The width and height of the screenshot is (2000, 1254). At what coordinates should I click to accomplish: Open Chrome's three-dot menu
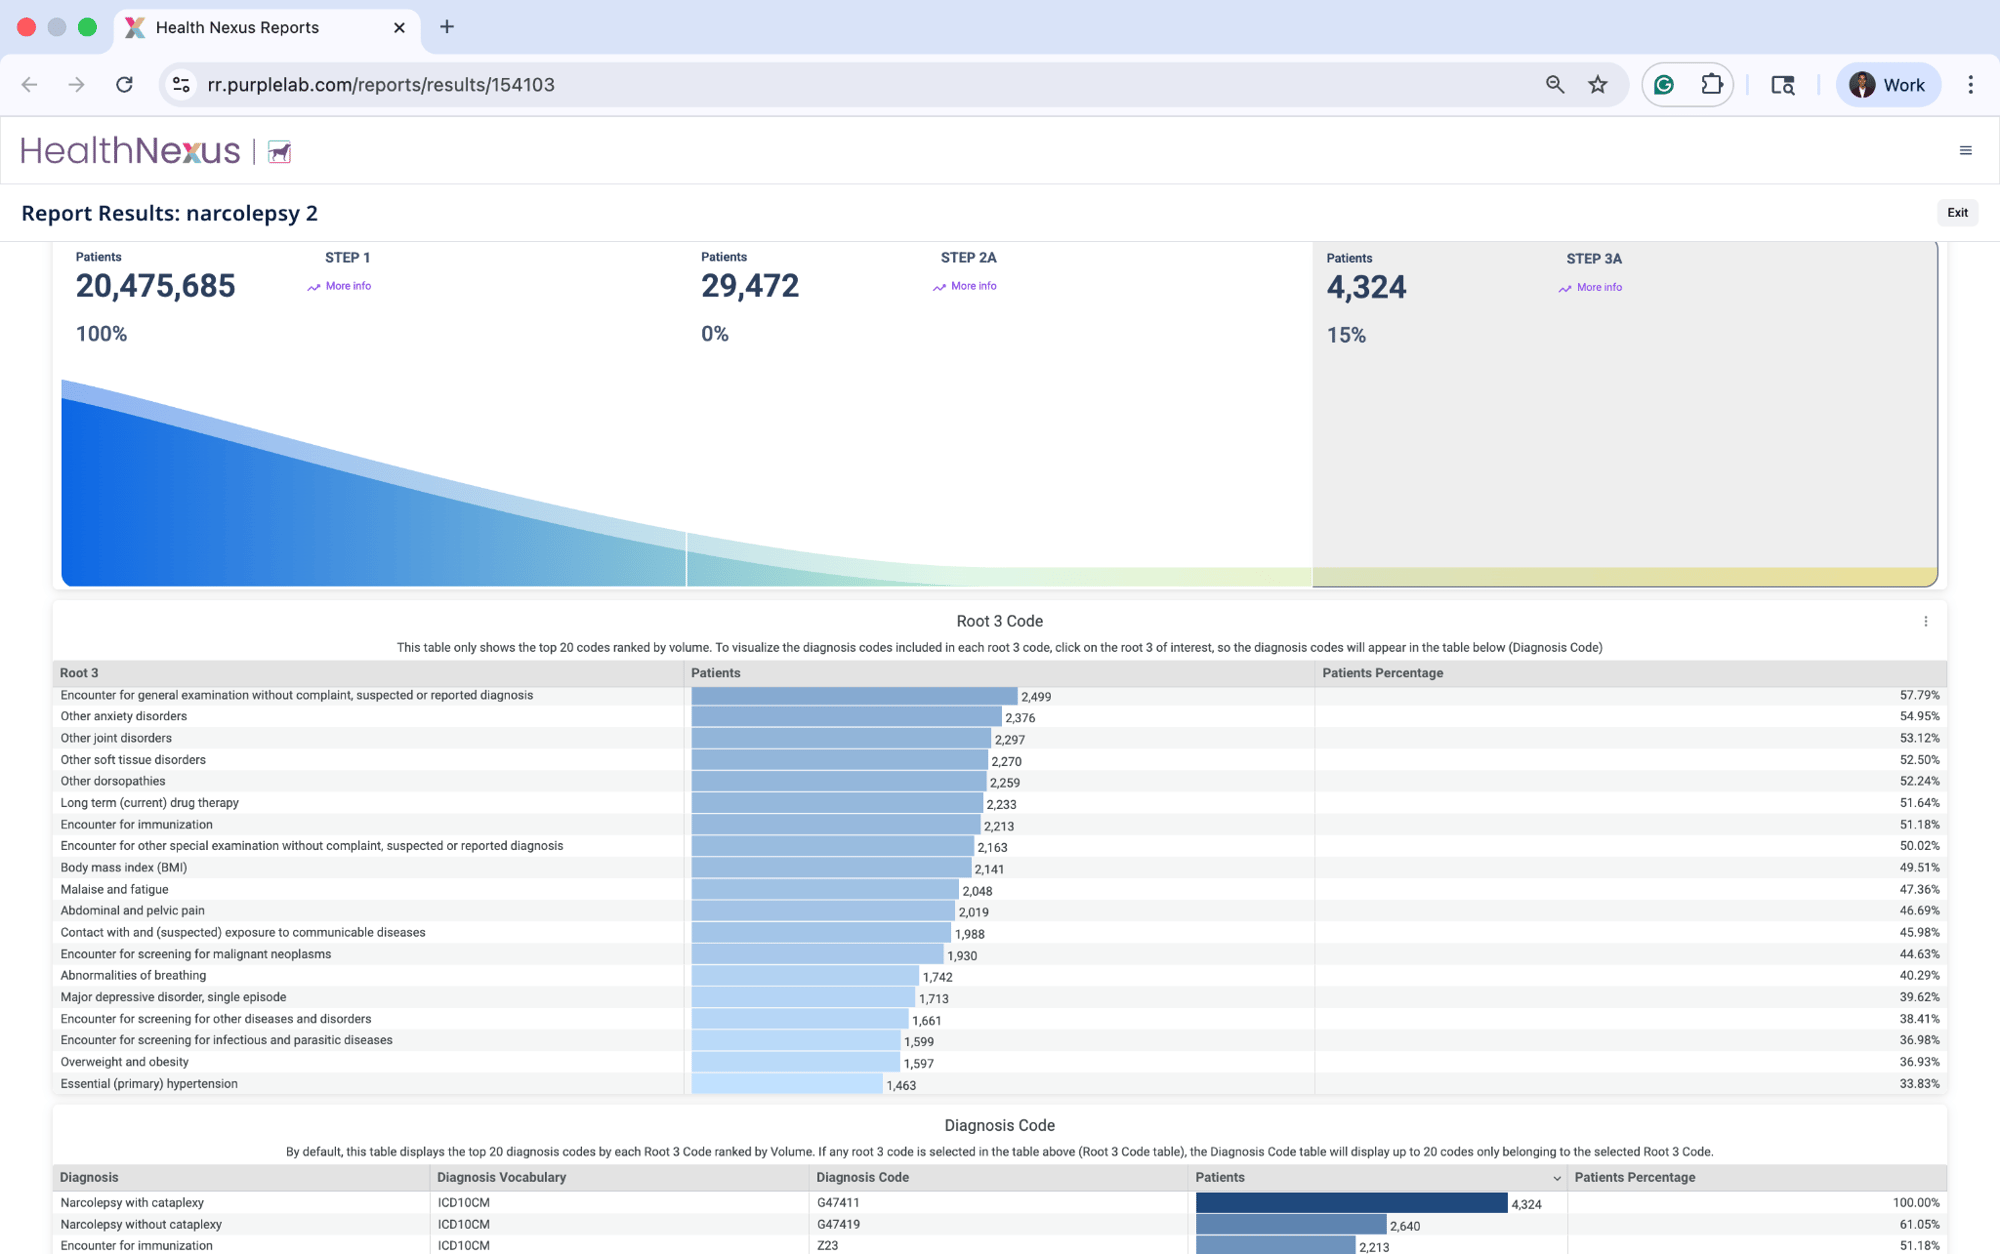[1970, 85]
